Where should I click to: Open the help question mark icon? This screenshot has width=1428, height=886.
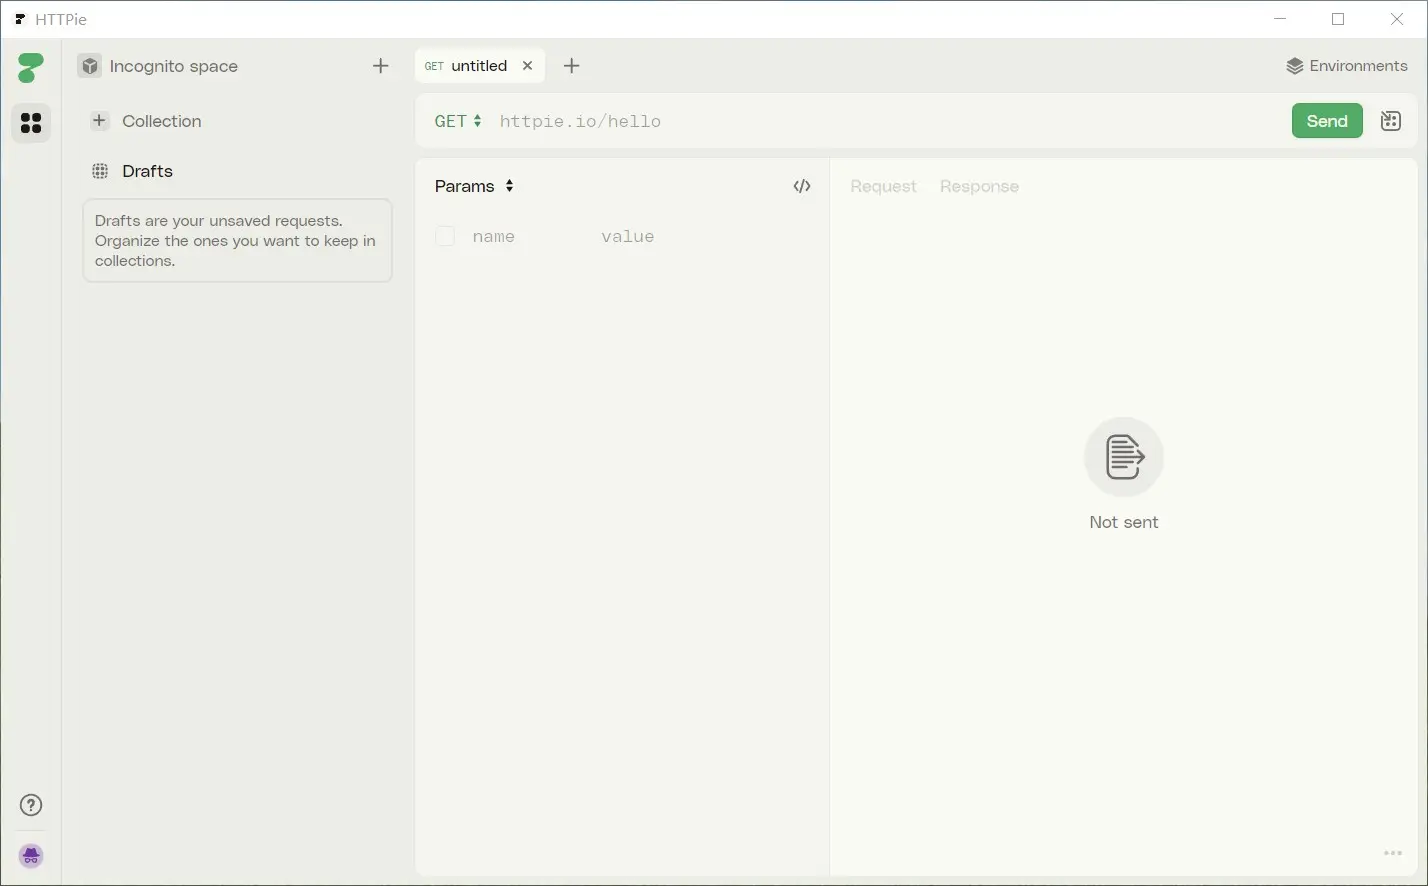31,805
